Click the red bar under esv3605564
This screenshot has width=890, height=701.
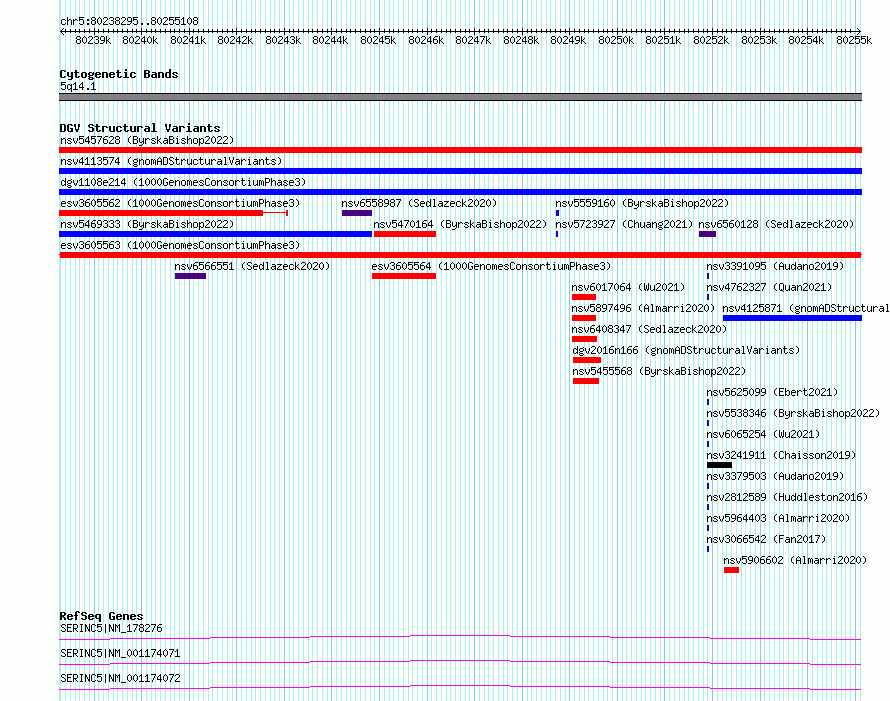click(404, 276)
